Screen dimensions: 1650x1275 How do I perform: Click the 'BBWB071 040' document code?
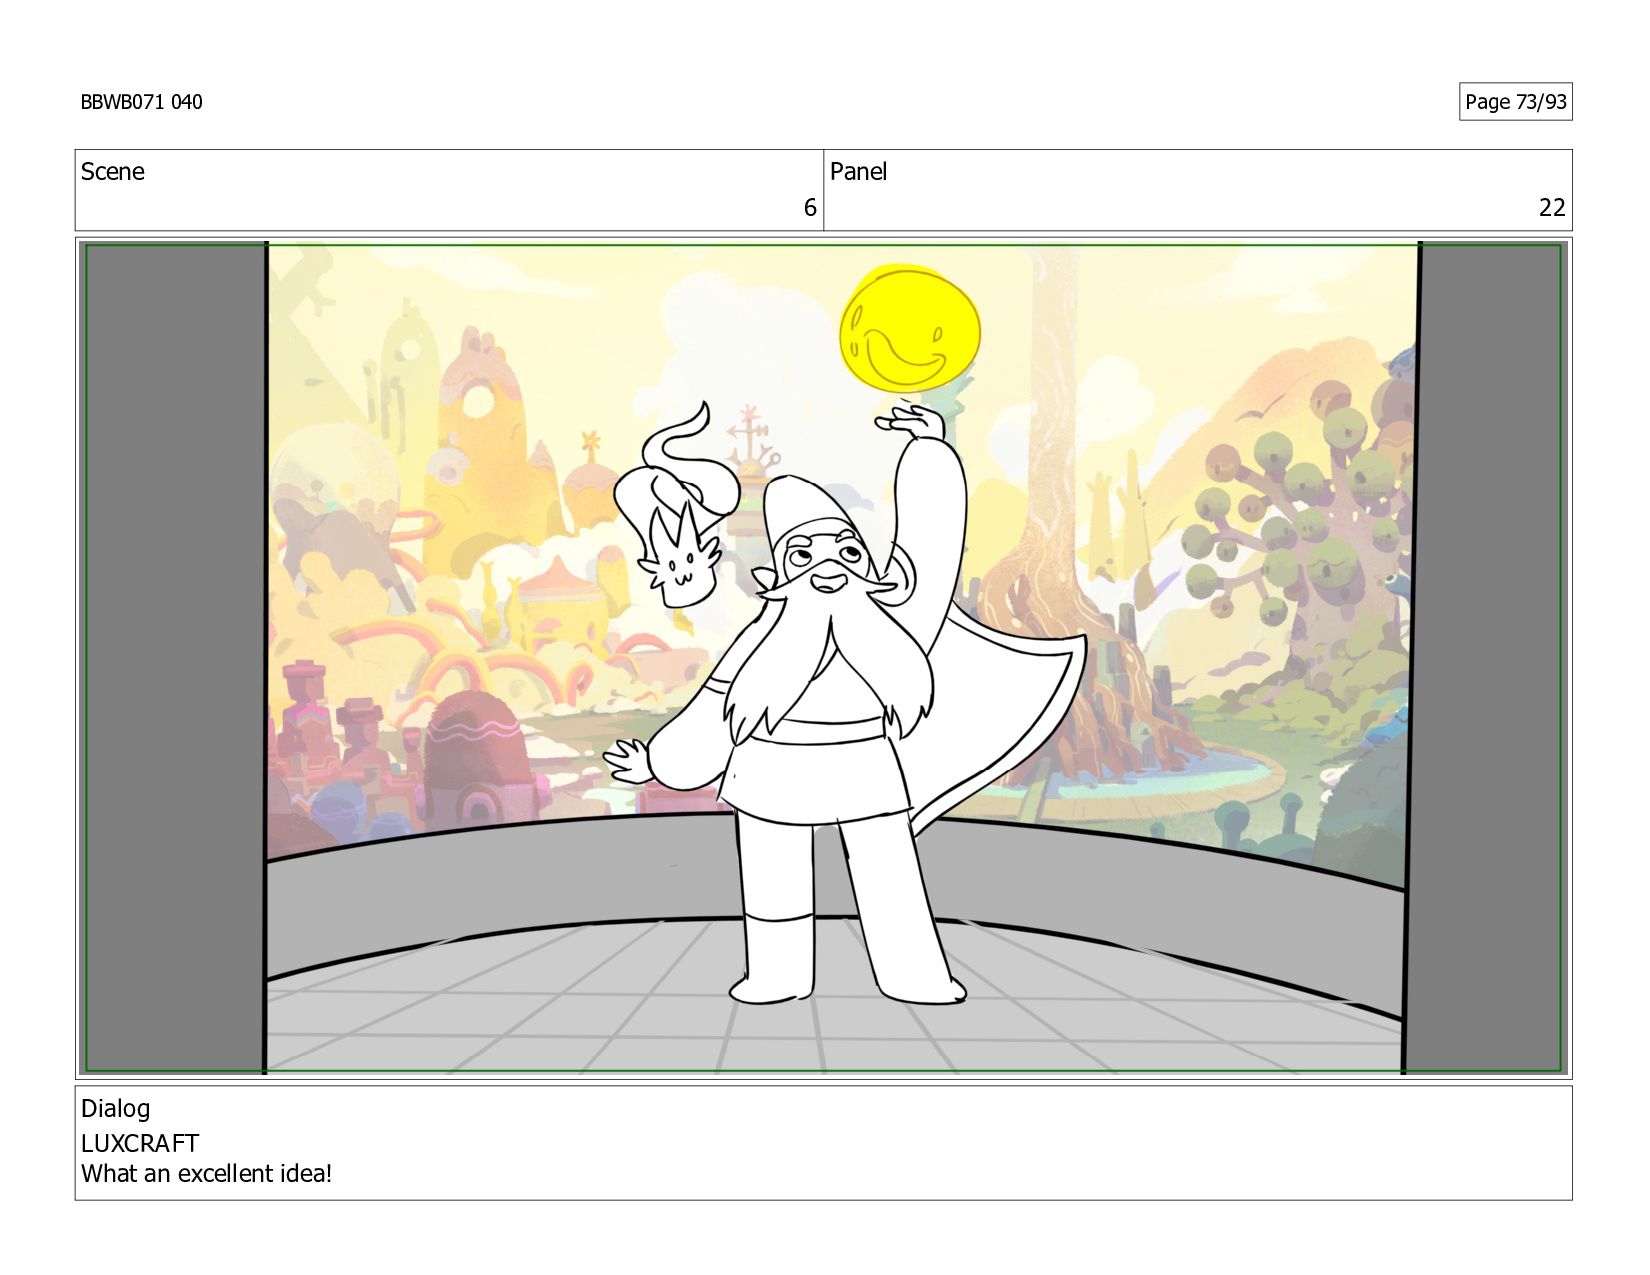coord(141,102)
